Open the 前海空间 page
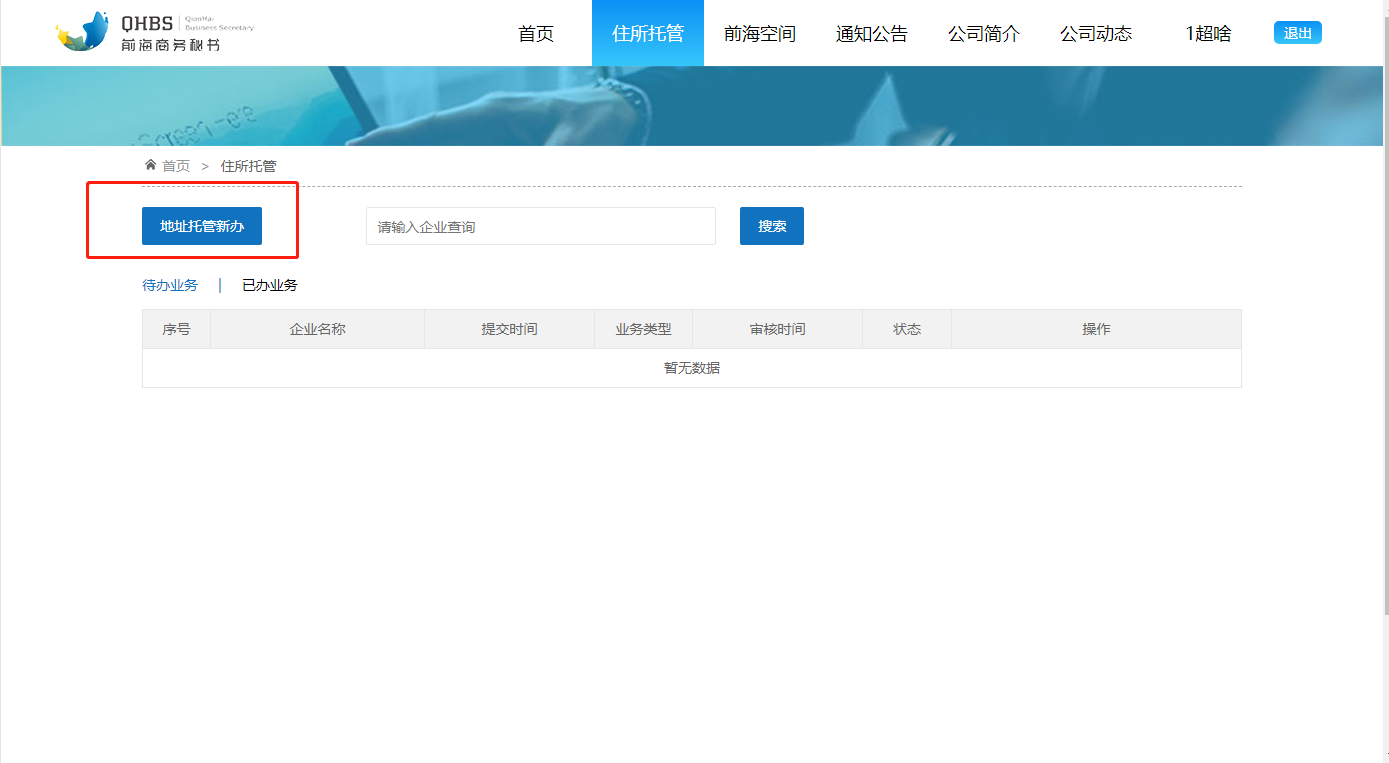This screenshot has height=763, width=1389. [760, 33]
